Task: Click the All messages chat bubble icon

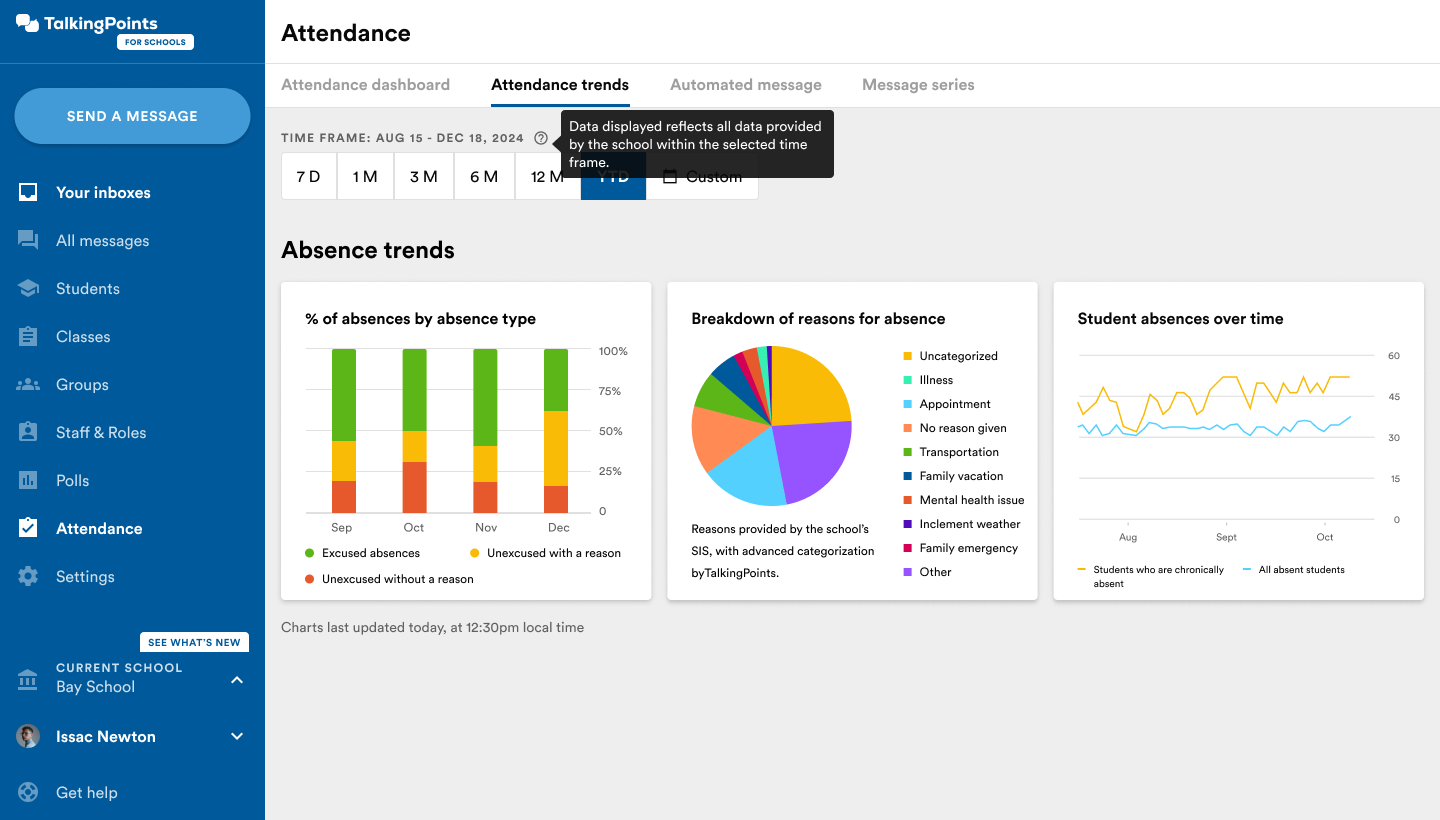Action: coord(28,240)
